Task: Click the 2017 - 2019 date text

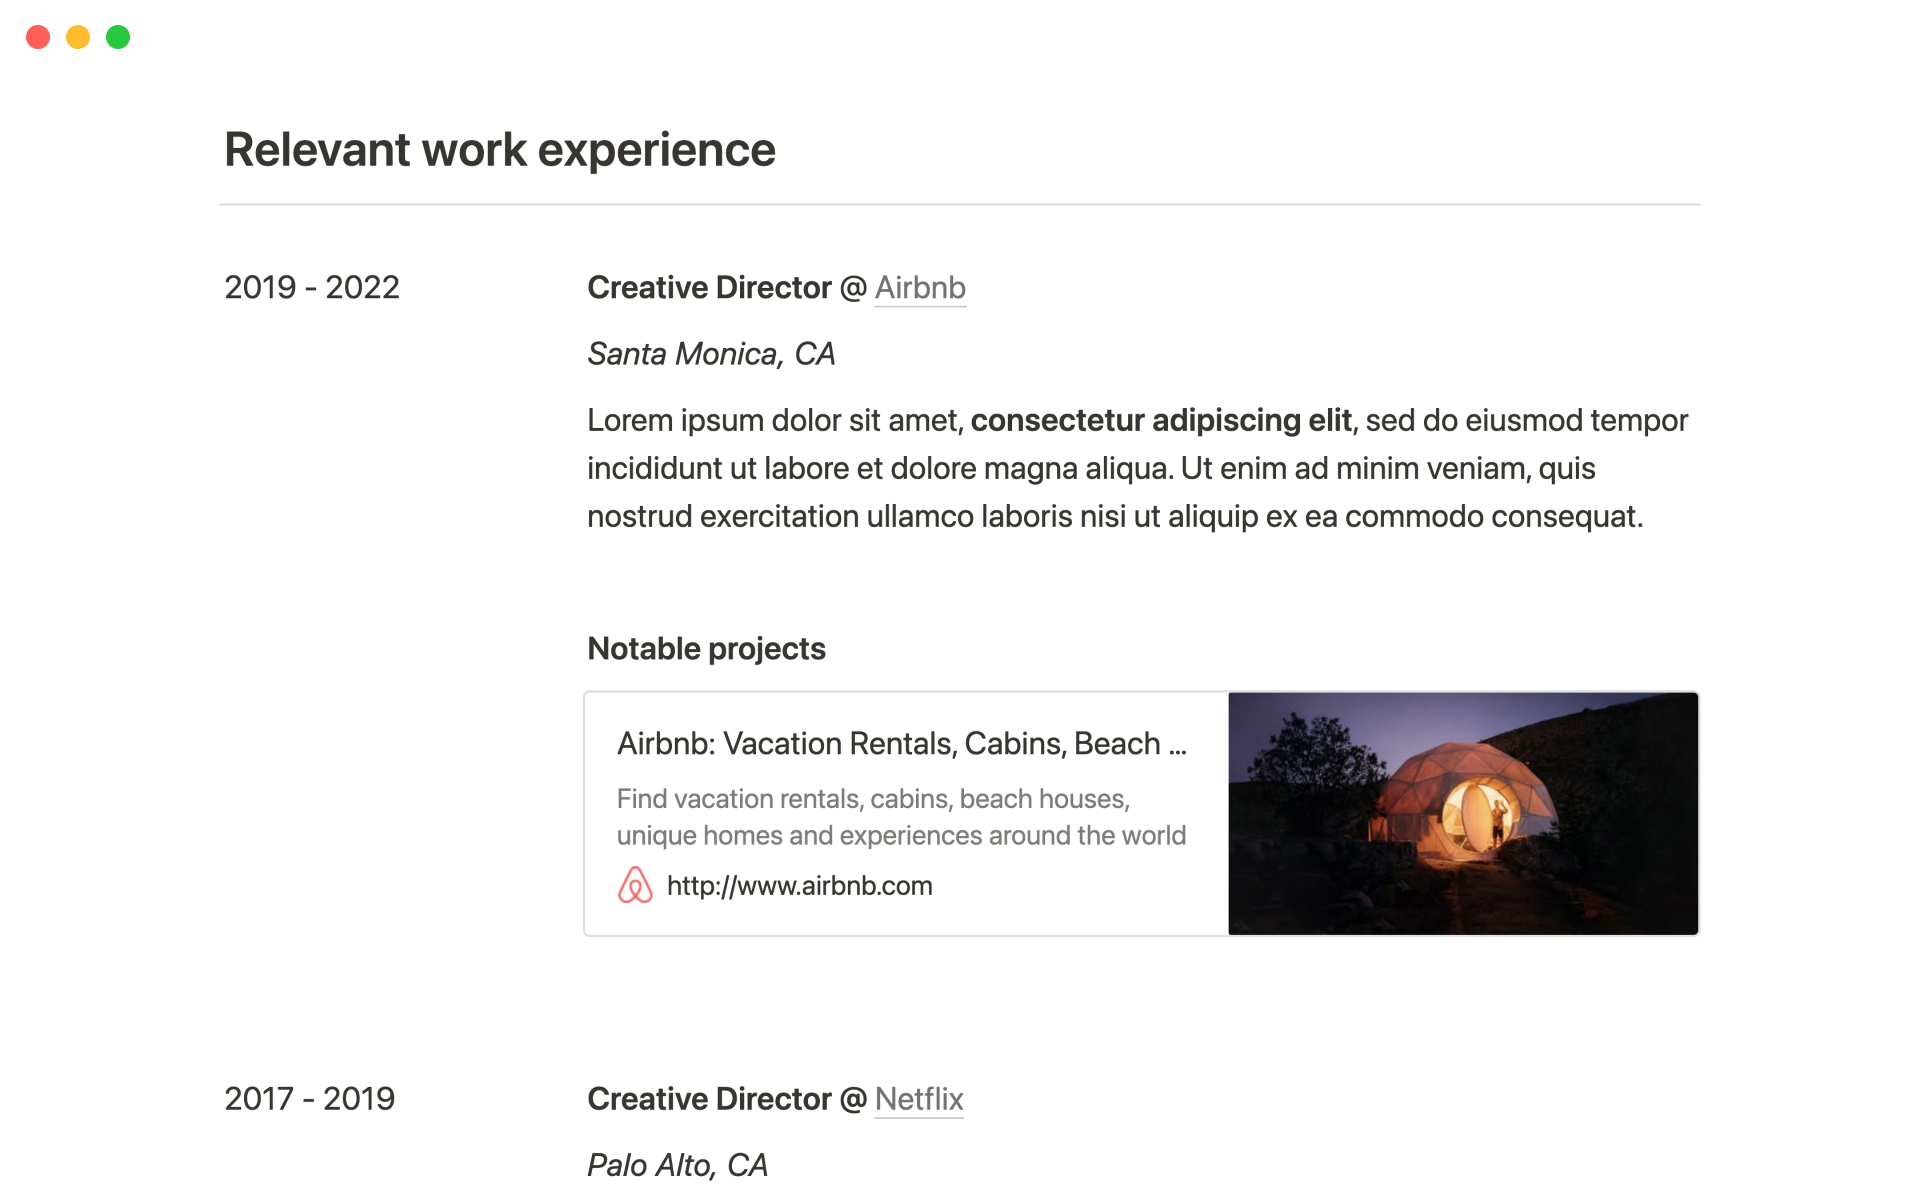Action: (310, 1098)
